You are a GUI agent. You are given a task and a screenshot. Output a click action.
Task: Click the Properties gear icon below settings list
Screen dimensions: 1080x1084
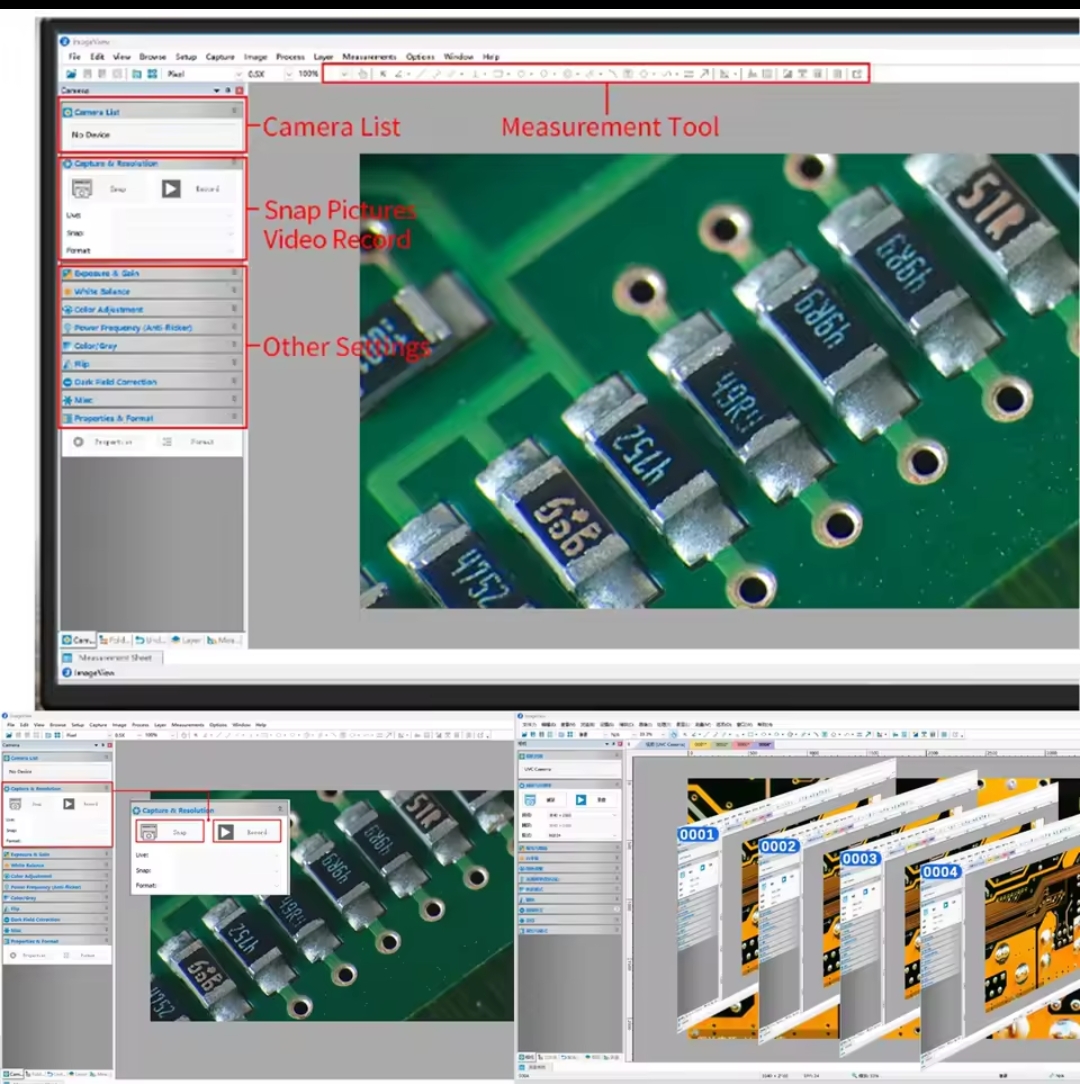click(79, 441)
